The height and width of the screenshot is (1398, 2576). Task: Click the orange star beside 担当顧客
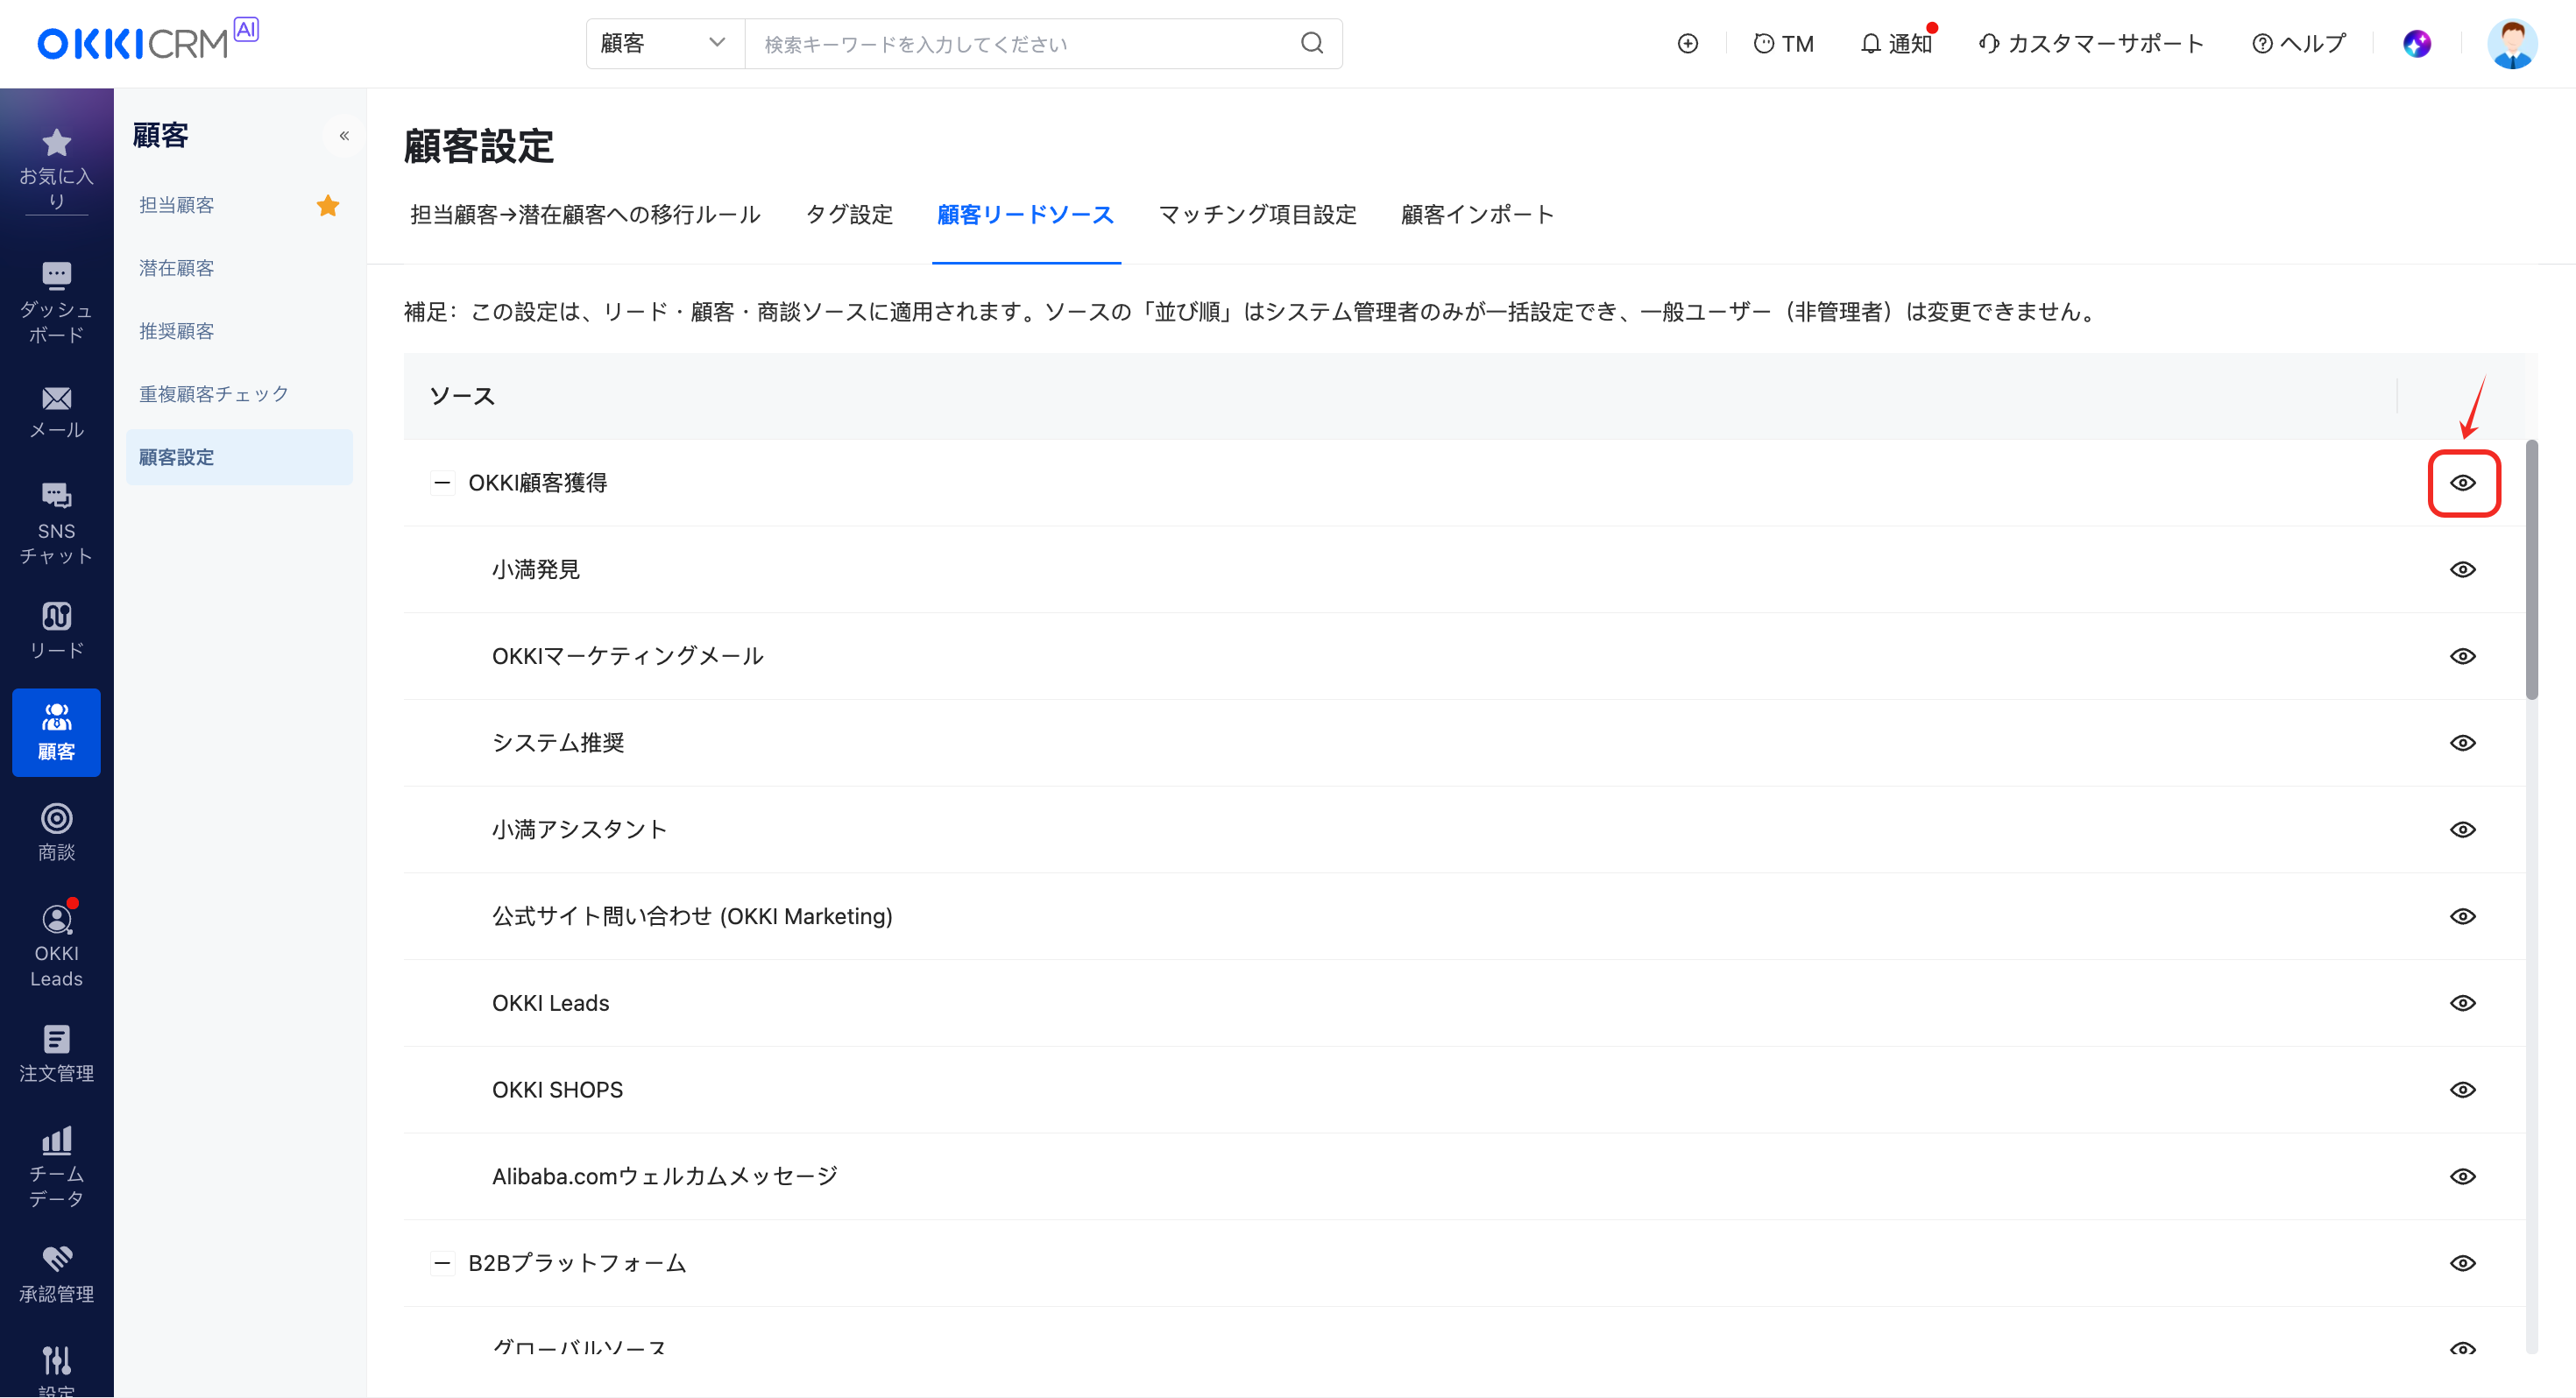(328, 205)
